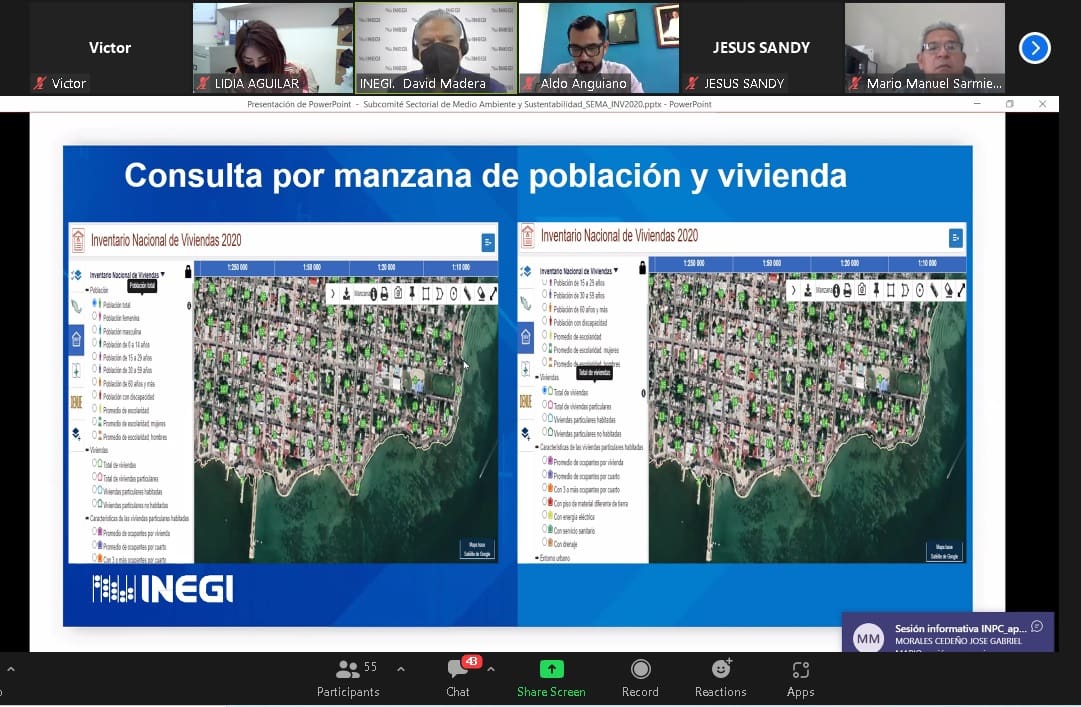Expand the caret next to Participants
1081x707 pixels.
(401, 669)
